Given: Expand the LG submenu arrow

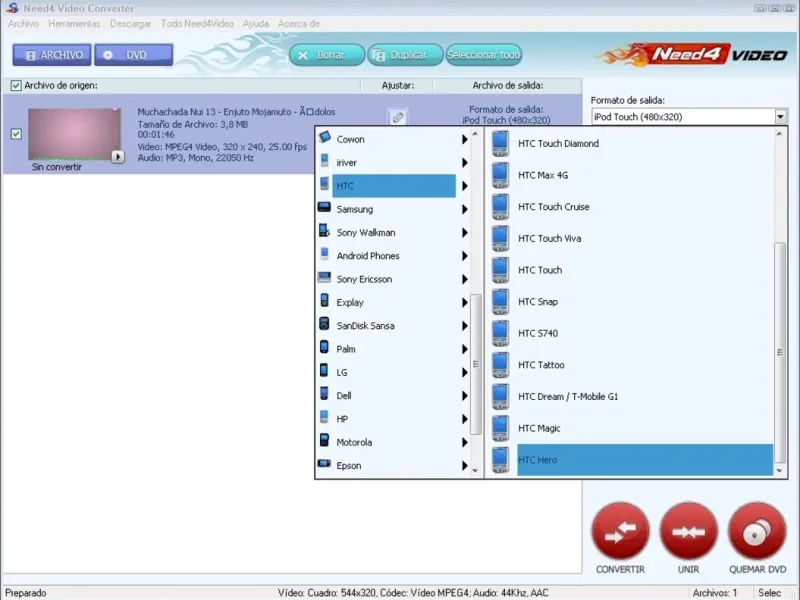Looking at the screenshot, I should click(465, 372).
